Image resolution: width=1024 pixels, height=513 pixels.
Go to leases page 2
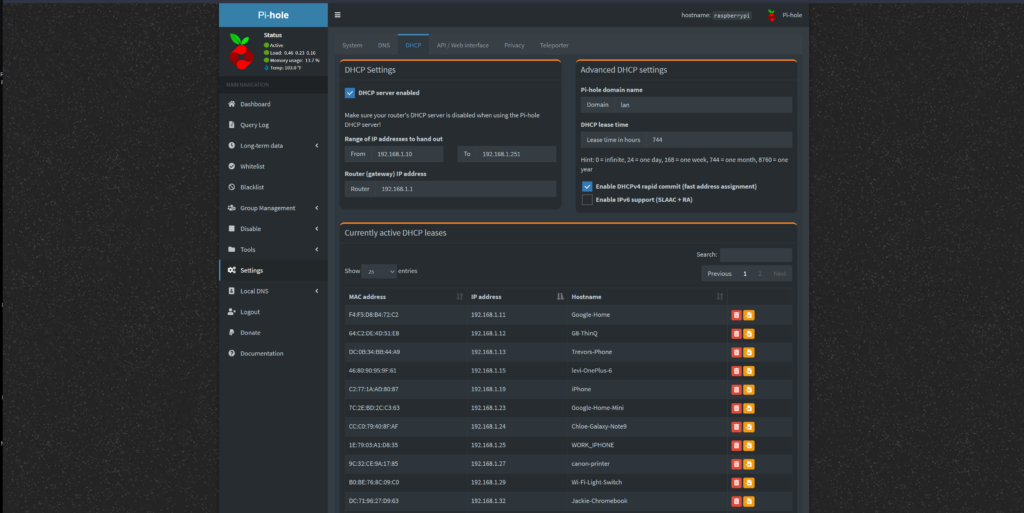click(x=760, y=273)
